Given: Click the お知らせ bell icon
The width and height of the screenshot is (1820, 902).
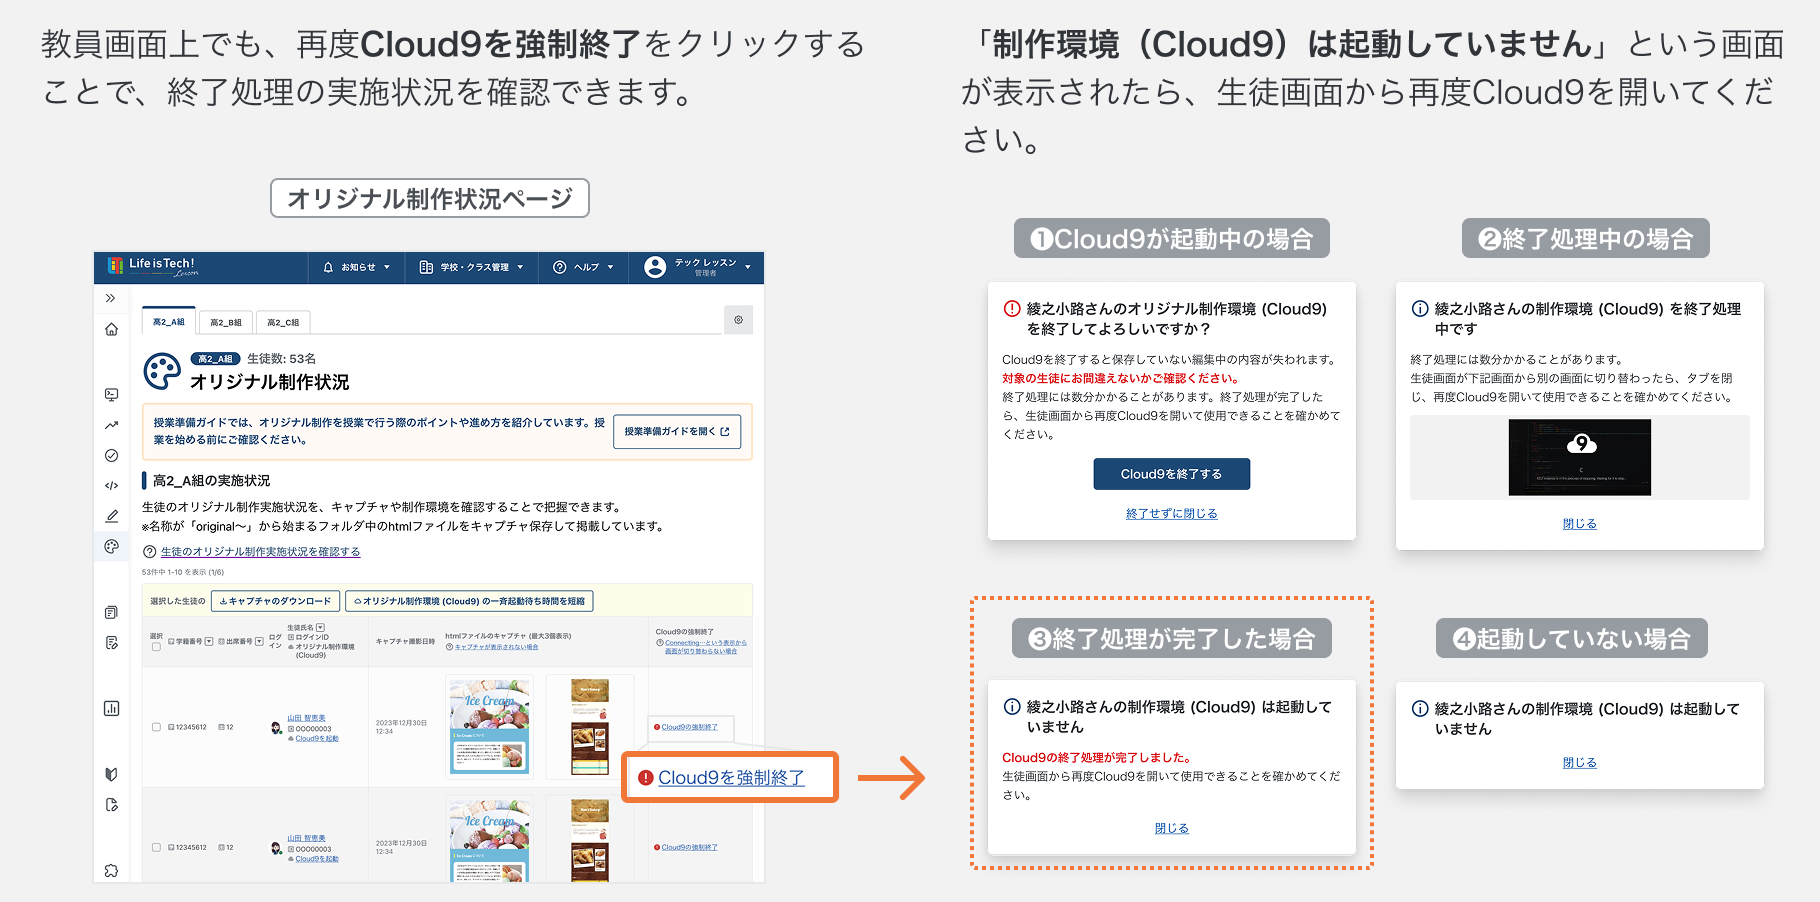Looking at the screenshot, I should coord(328,267).
